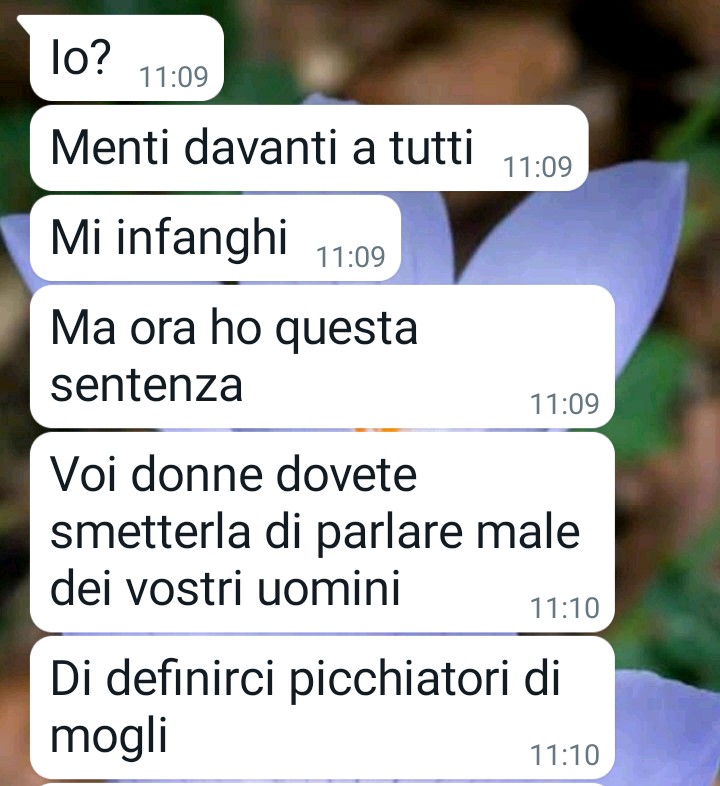Click the 11:09 timestamp on the "Io?" message

click(x=173, y=77)
